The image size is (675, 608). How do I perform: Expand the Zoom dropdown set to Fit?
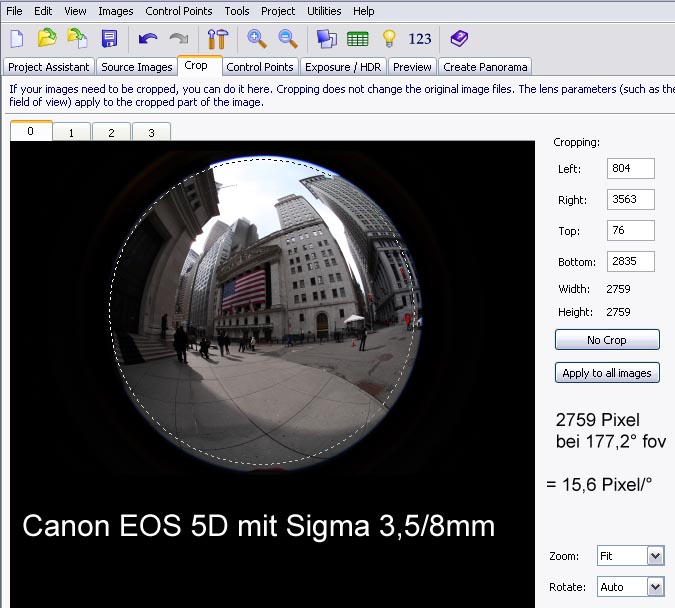(655, 555)
